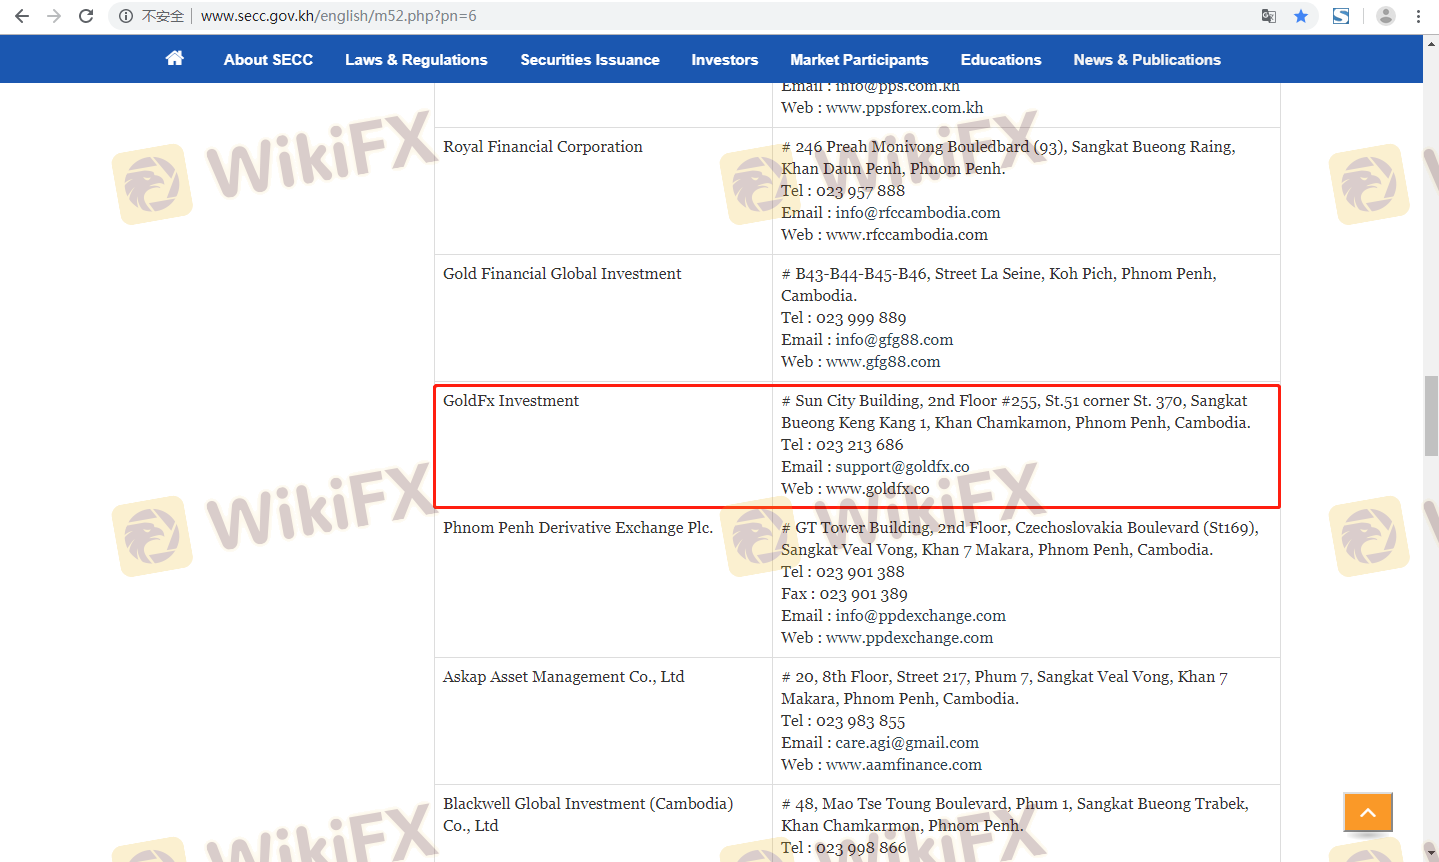Click the browser back arrow
Viewport: 1439px width, 862px height.
[x=22, y=16]
